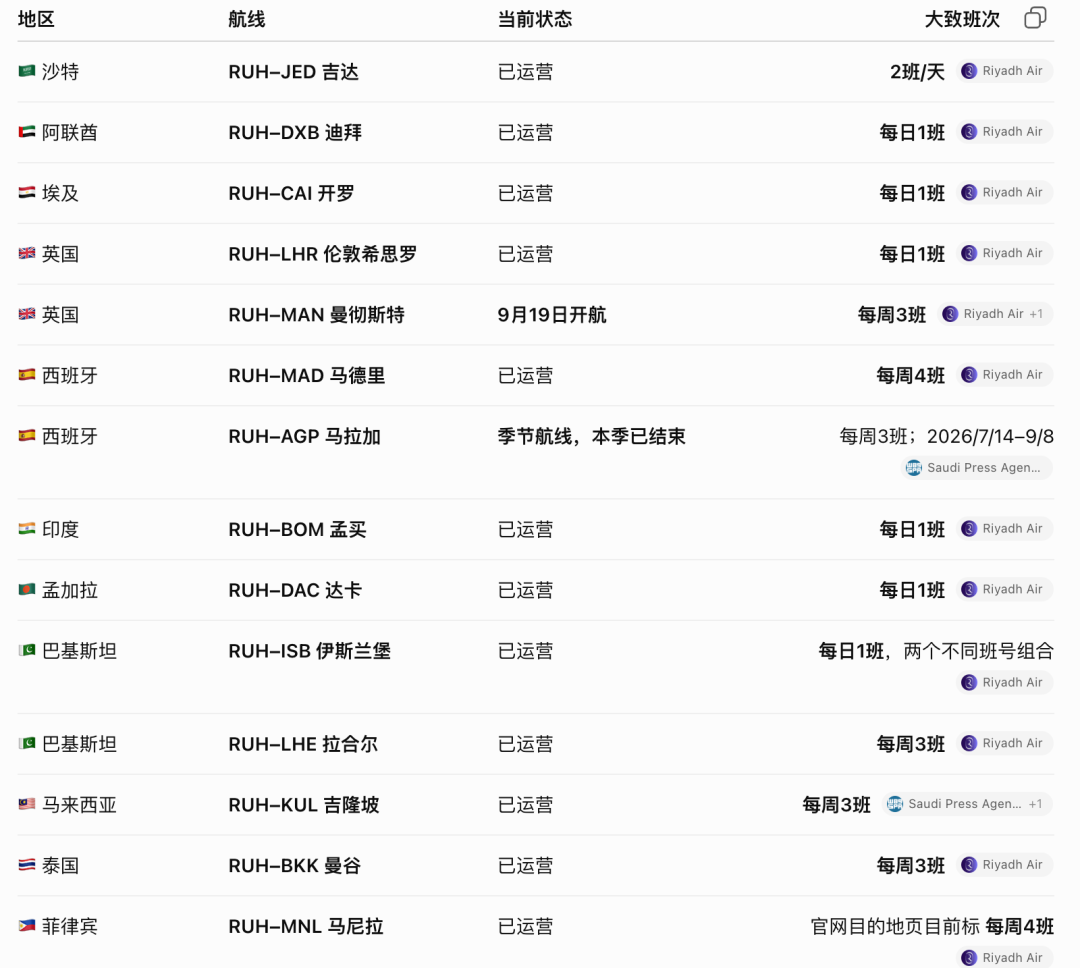The image size is (1080, 968).
Task: Click the UK flag in the RUH–LHR row
Action: pos(27,254)
